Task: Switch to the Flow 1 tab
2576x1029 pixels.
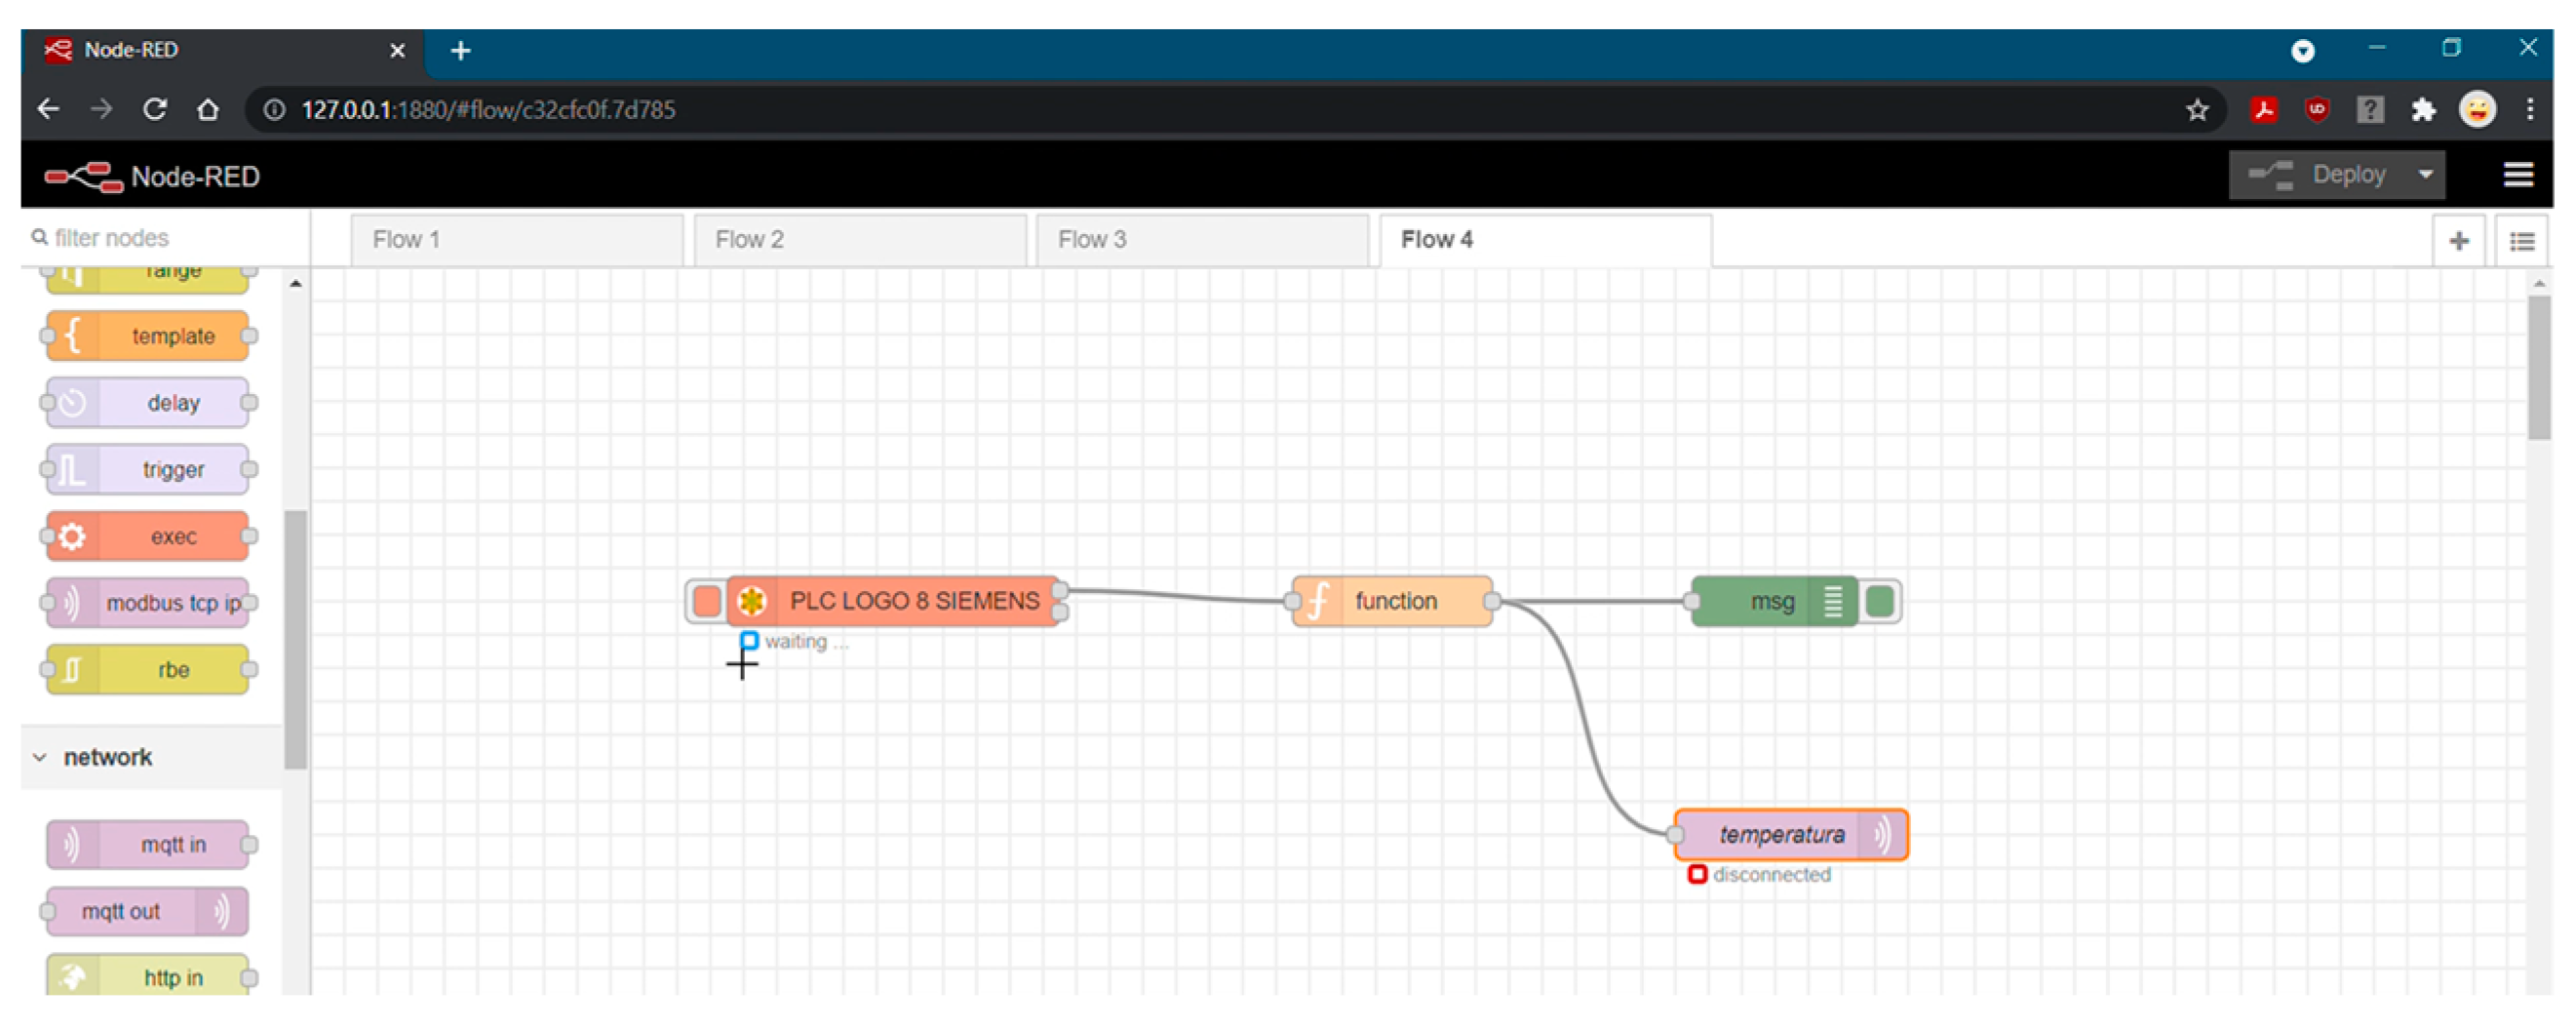Action: point(515,240)
